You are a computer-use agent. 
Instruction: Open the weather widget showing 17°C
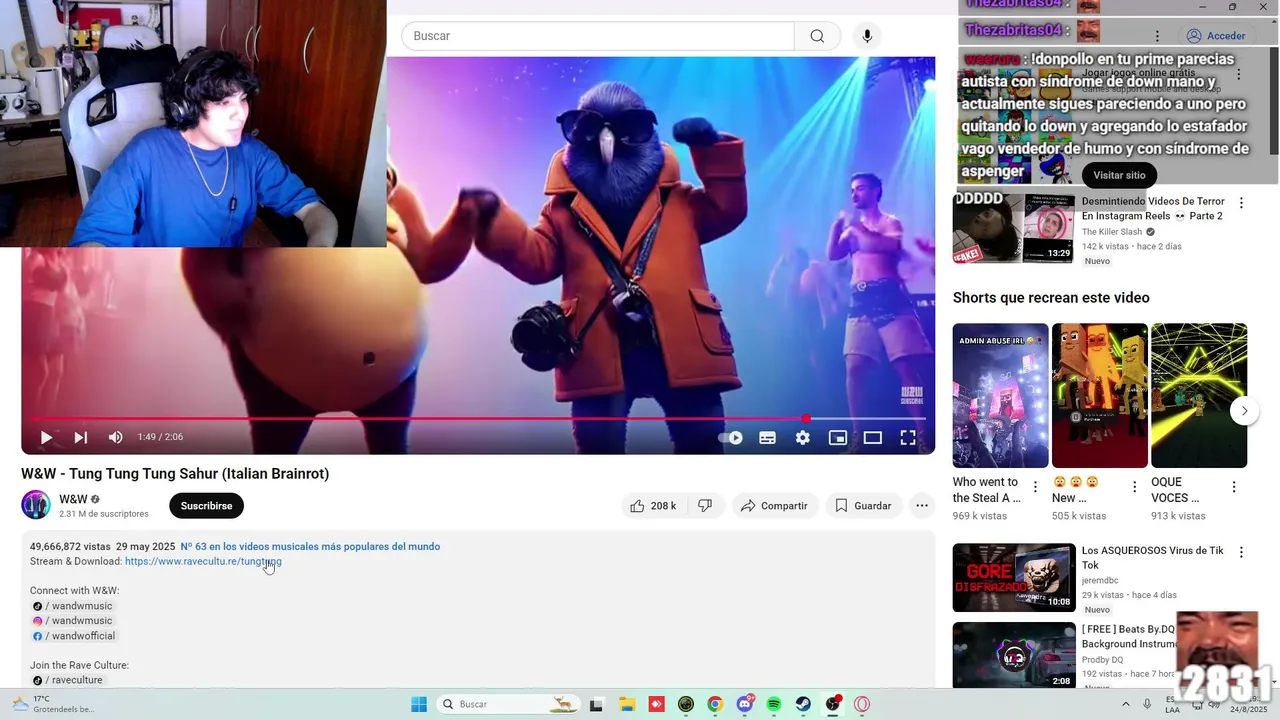55,704
